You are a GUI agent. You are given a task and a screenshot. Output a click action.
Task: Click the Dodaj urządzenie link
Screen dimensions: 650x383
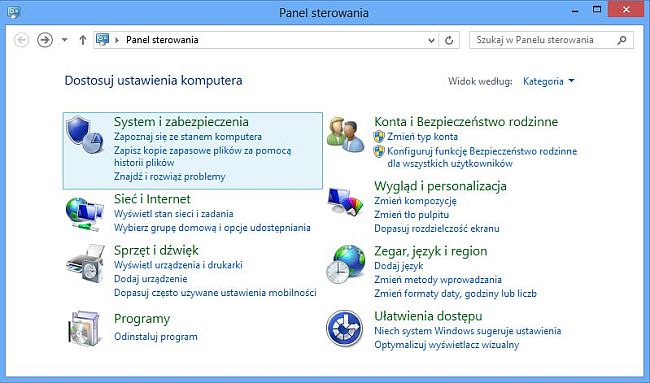tap(150, 279)
